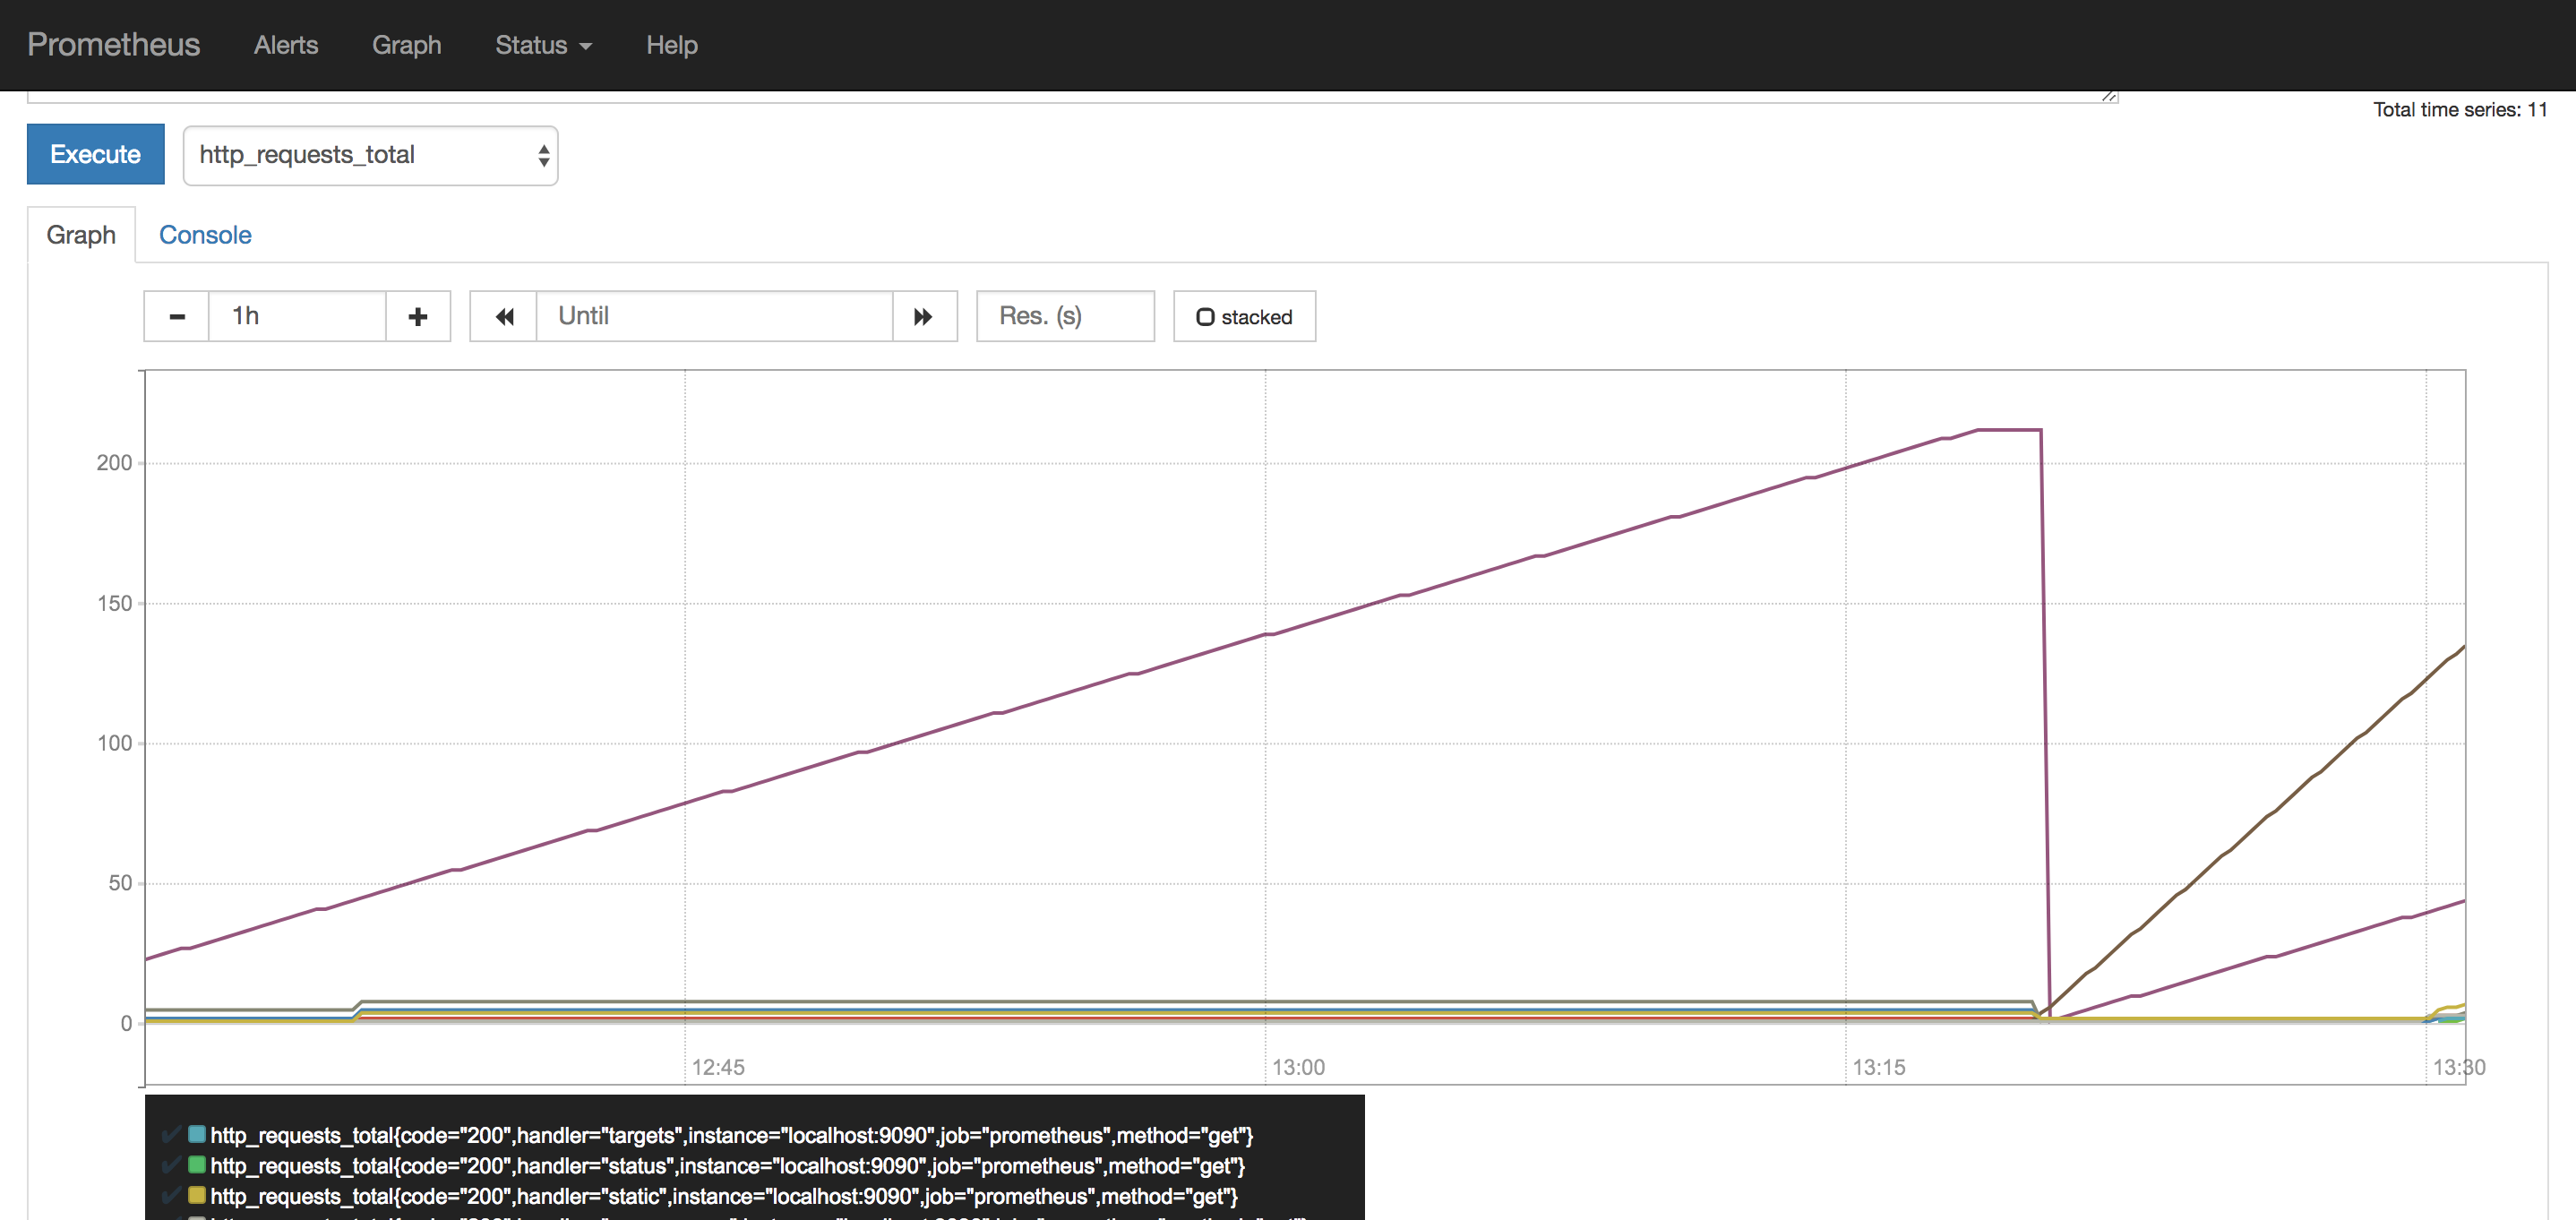The width and height of the screenshot is (2576, 1220).
Task: Click the fast-forward icon to move end time forward
Action: pos(923,317)
